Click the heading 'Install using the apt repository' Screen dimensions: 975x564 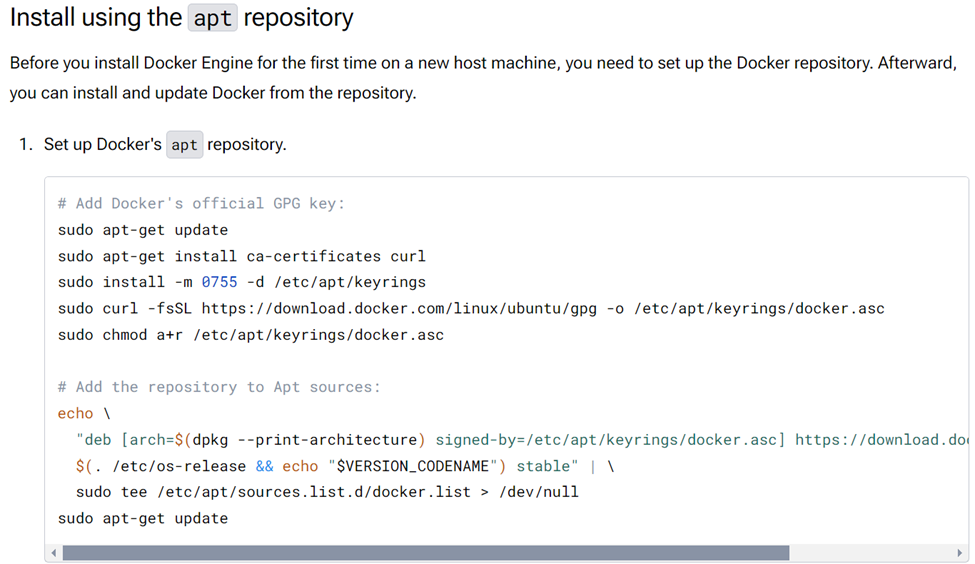(x=182, y=17)
